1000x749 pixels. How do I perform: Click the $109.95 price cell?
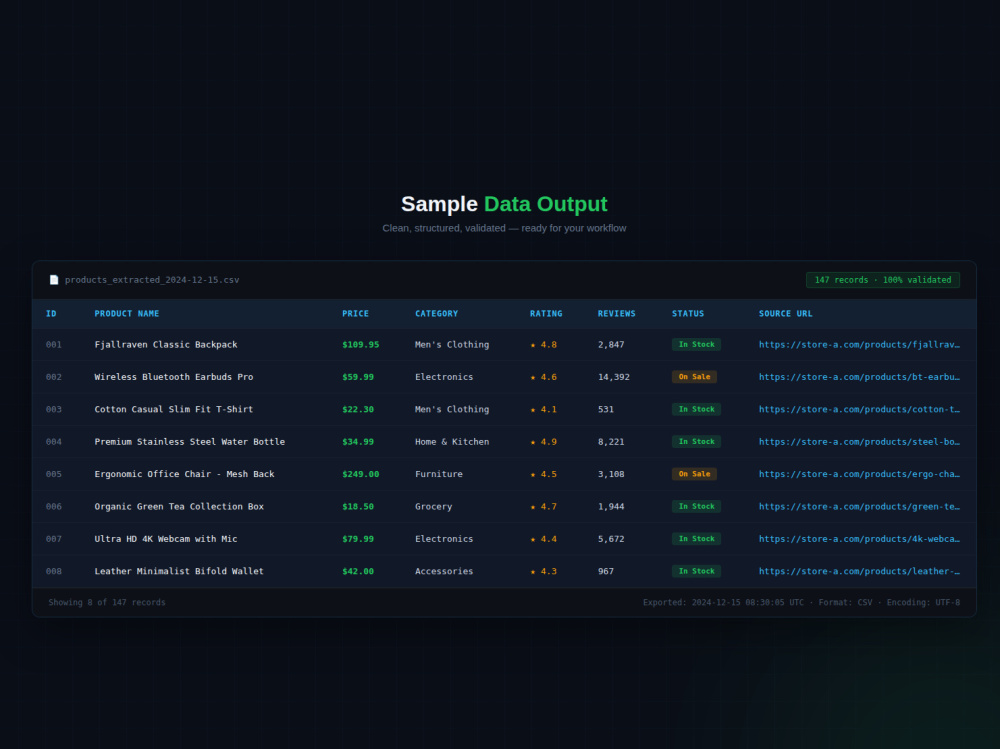[x=360, y=345]
